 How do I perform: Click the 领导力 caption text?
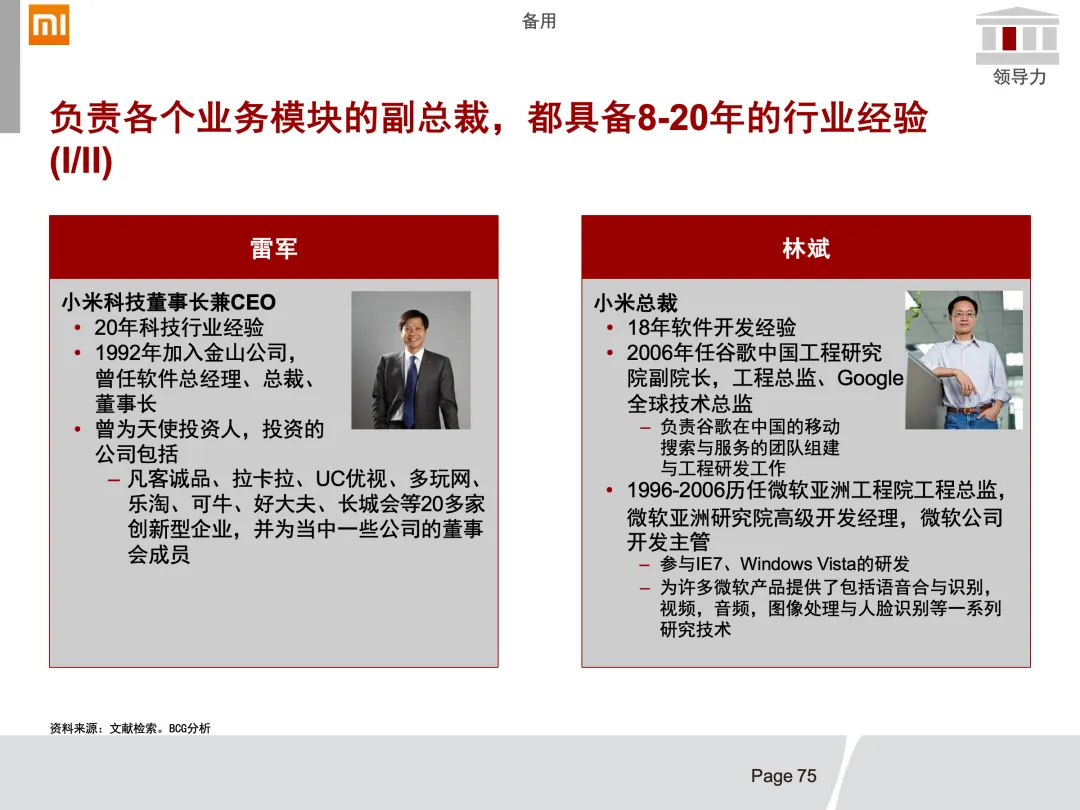1019,76
